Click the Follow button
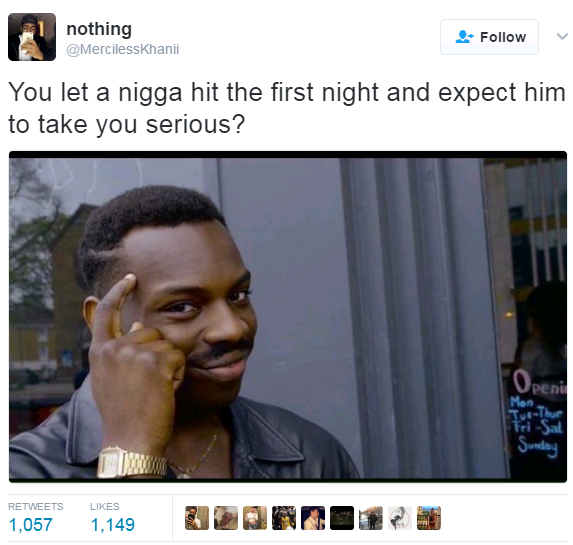573x545 pixels. [x=489, y=37]
